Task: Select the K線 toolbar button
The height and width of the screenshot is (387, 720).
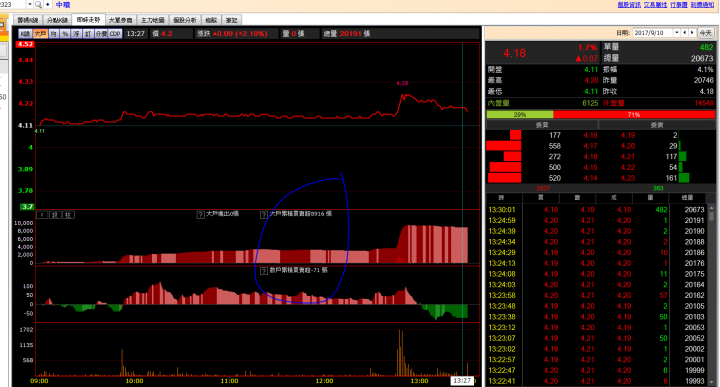Action: click(25, 34)
